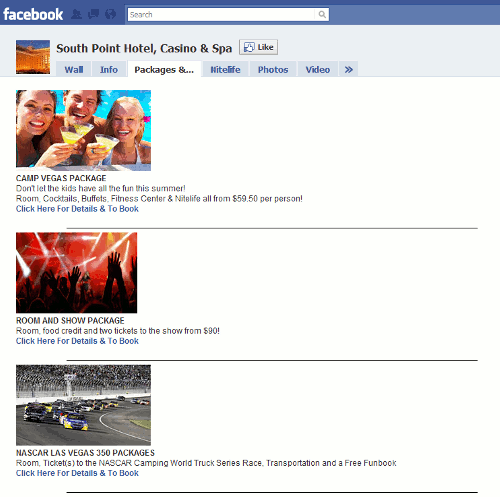Image resolution: width=500 pixels, height=497 pixels.
Task: Open the messages icon in header
Action: [93, 14]
